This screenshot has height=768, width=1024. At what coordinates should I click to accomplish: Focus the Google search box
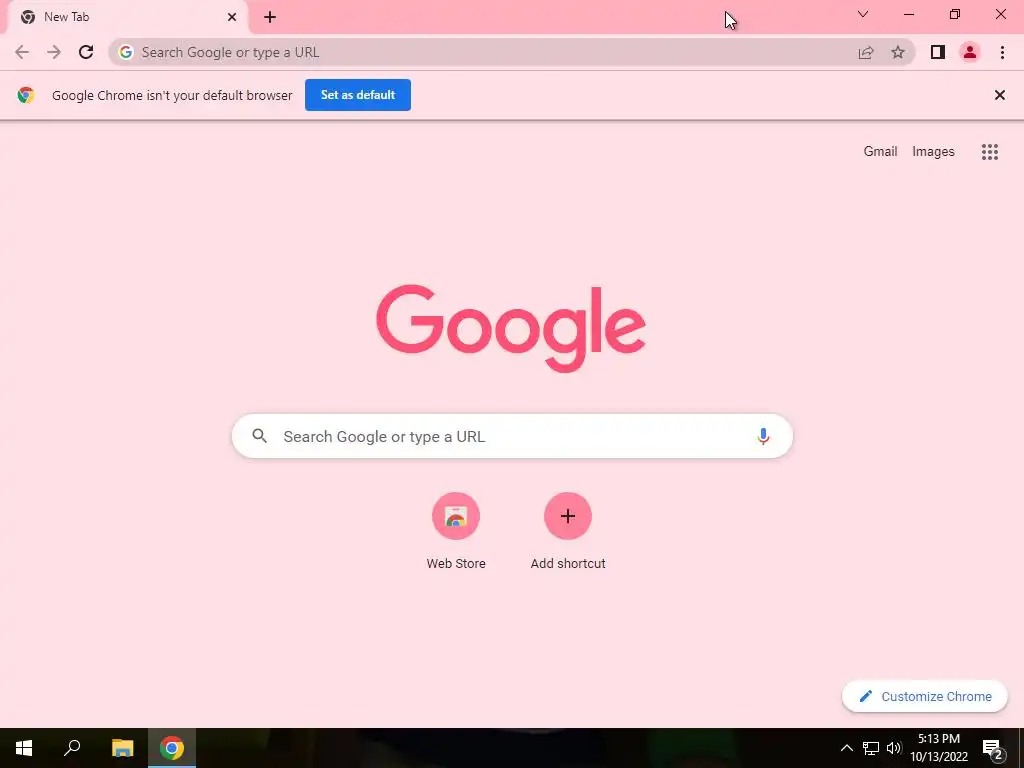point(512,436)
